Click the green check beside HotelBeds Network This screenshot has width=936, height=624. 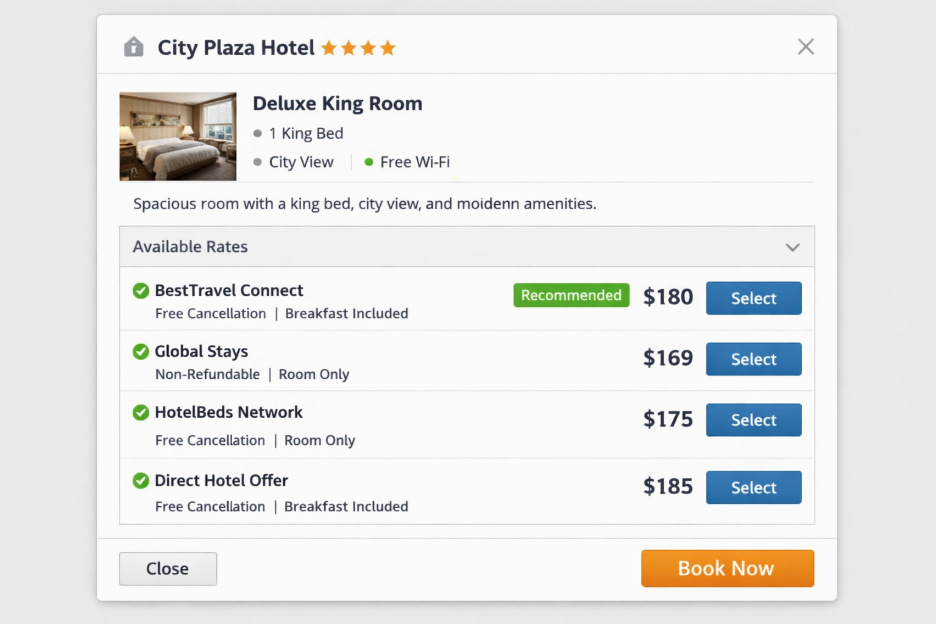[x=141, y=412]
